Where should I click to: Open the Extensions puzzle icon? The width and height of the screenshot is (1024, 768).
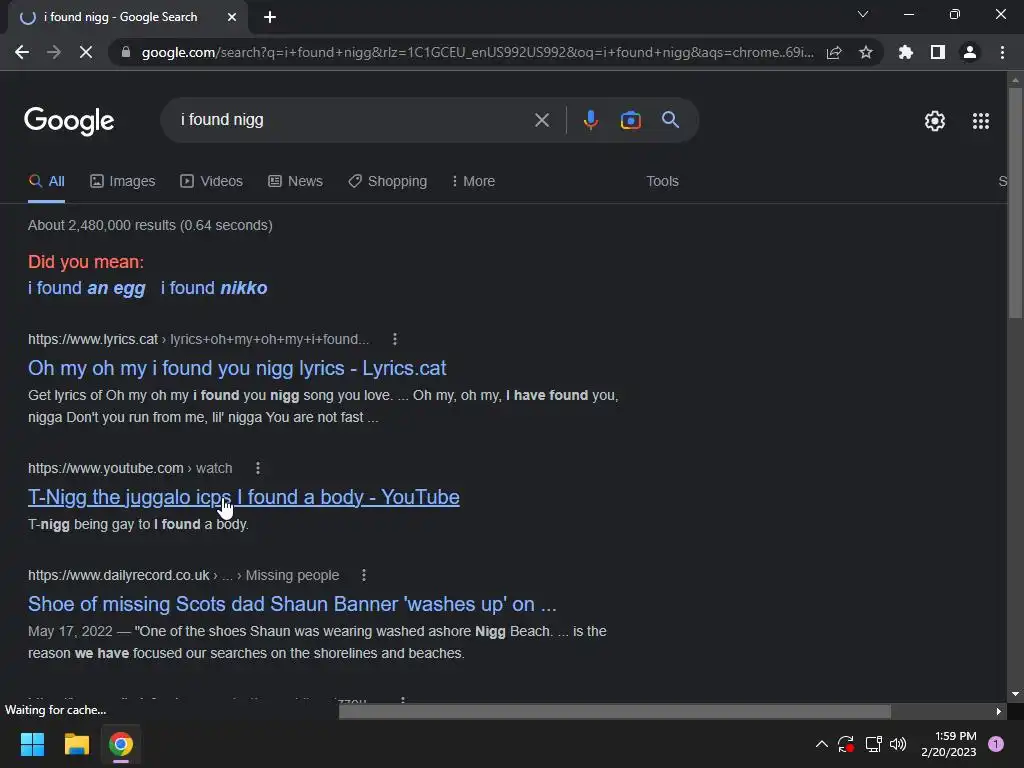point(906,52)
